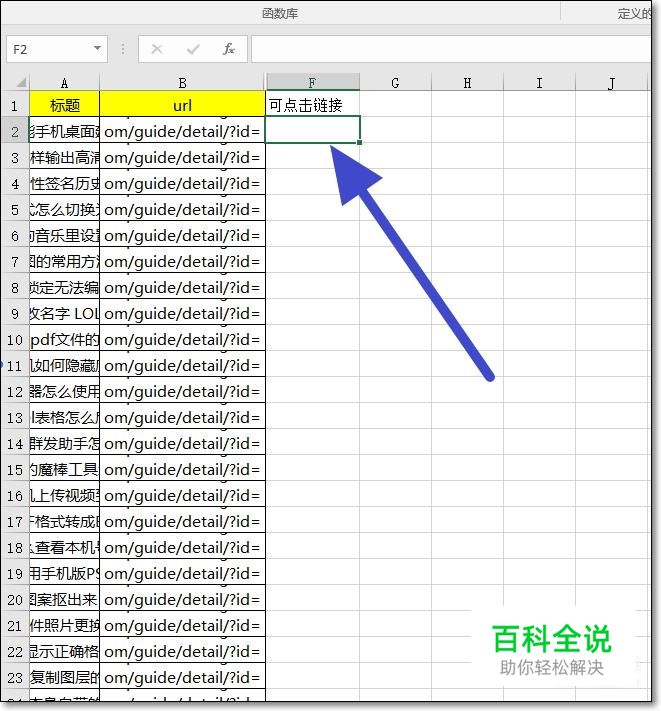Screen dimensions: 661x711
Task: Select row header 20
Action: [15, 600]
